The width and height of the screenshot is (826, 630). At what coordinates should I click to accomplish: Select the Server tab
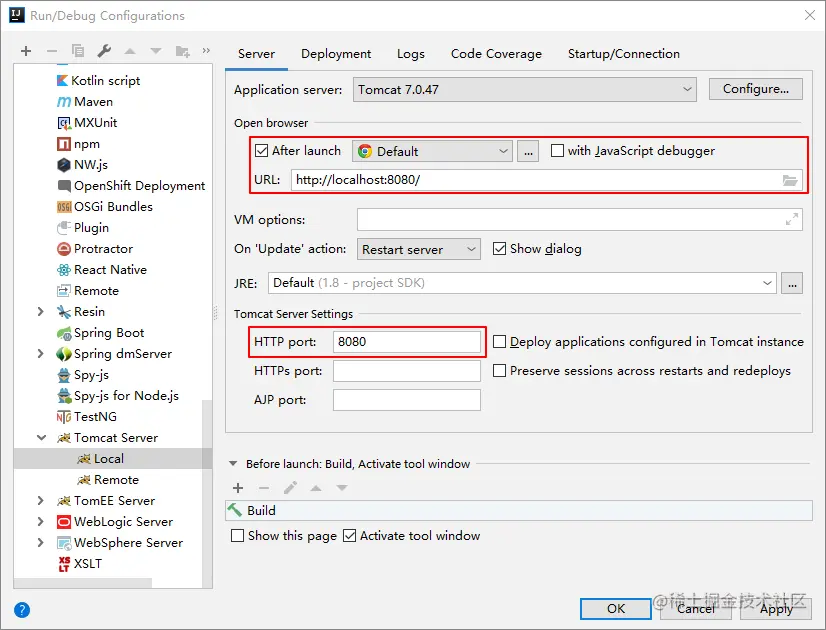click(257, 54)
